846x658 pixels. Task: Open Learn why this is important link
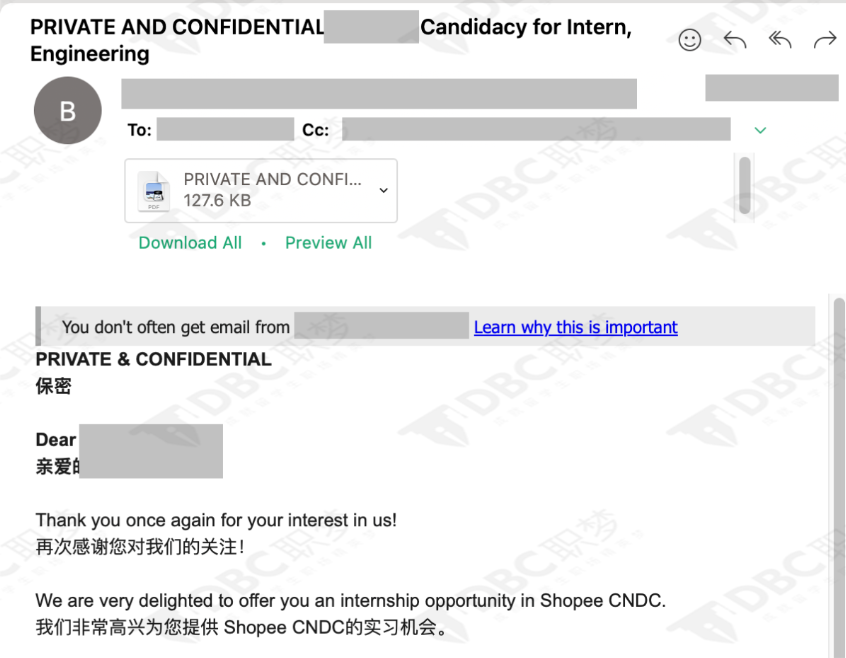click(x=576, y=327)
